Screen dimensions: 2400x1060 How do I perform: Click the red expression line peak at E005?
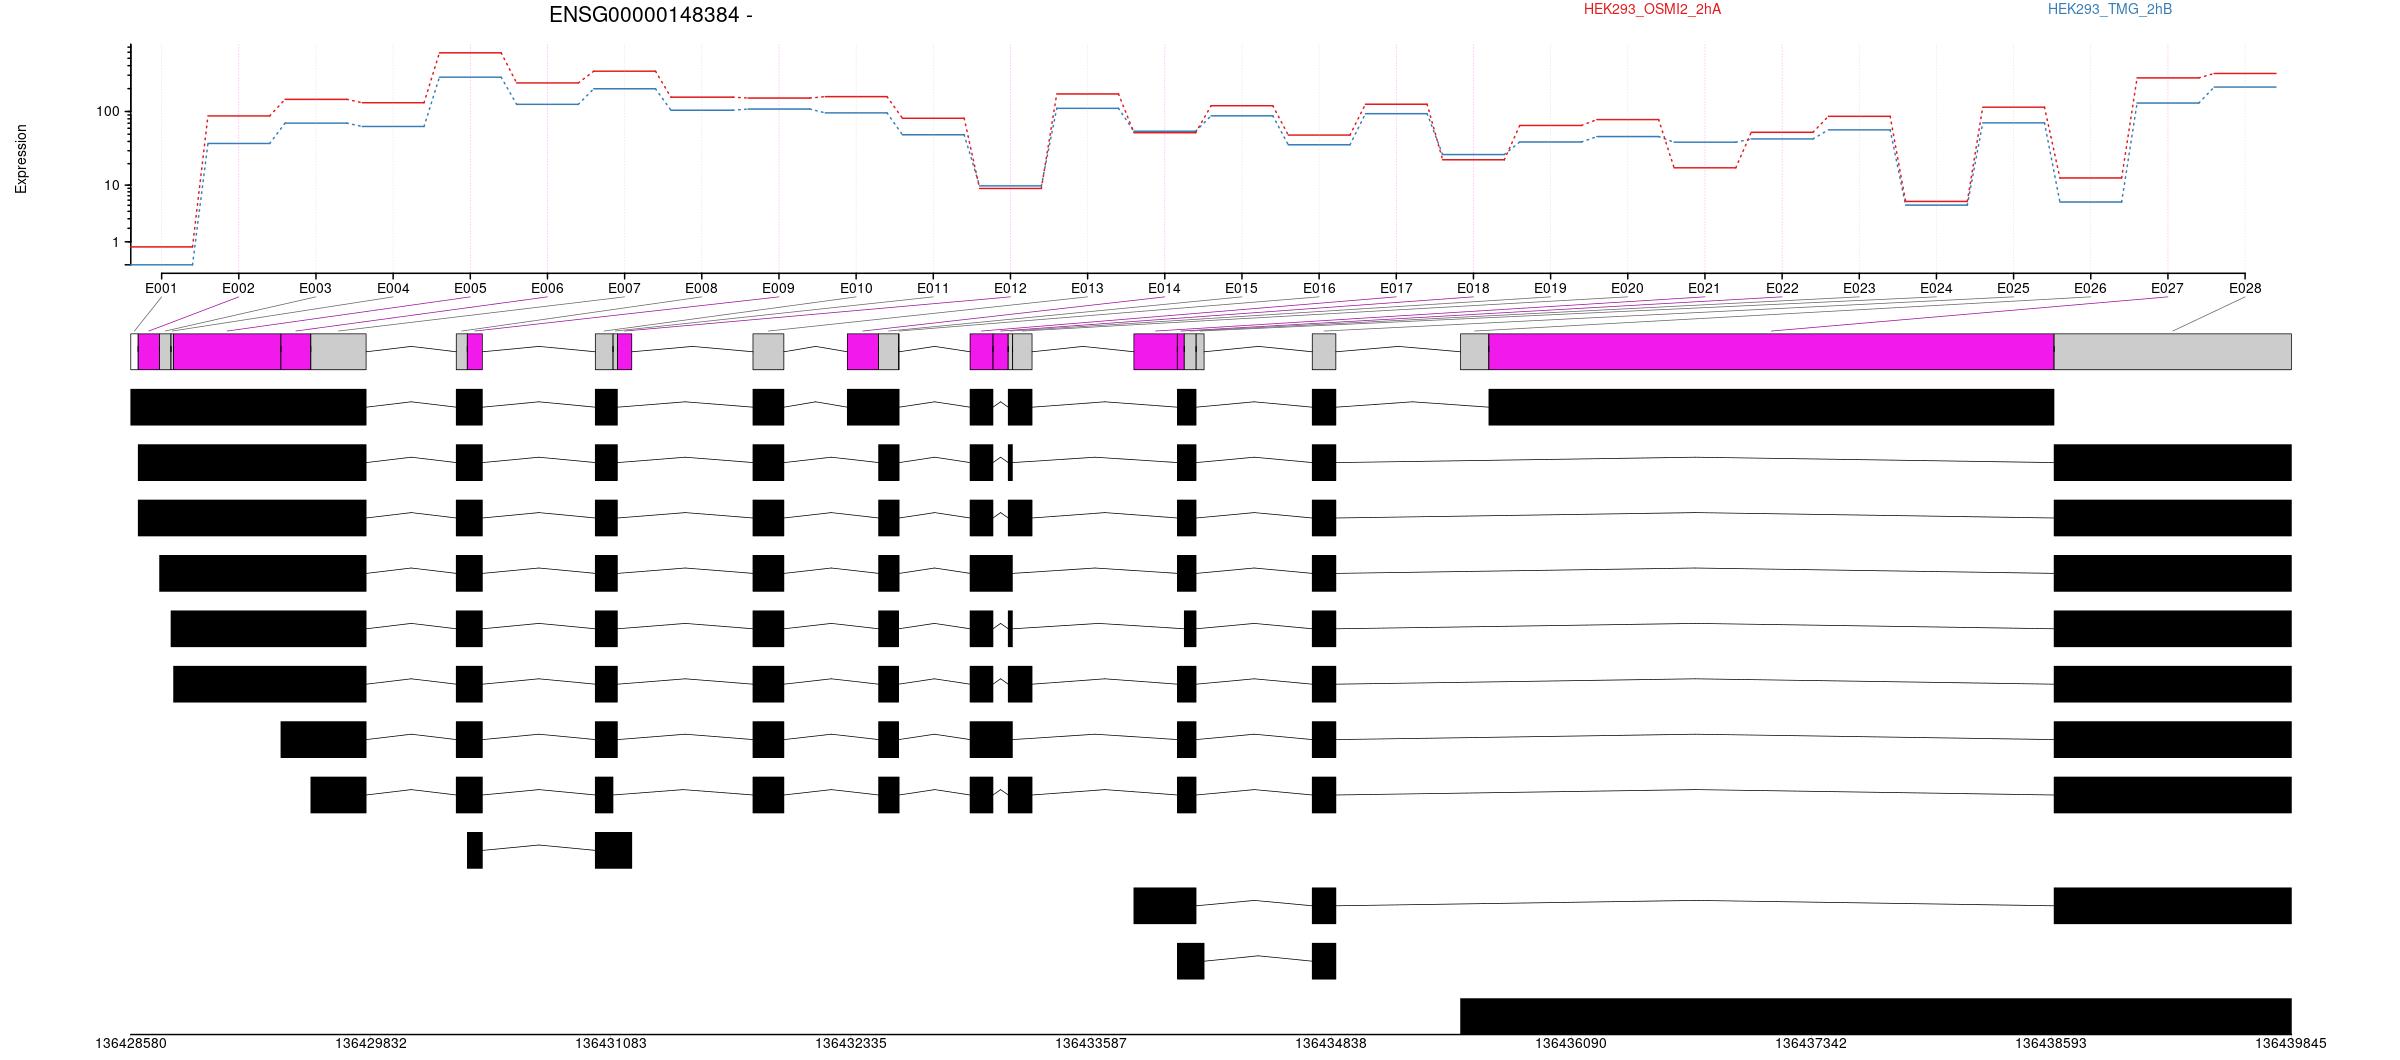pos(470,53)
